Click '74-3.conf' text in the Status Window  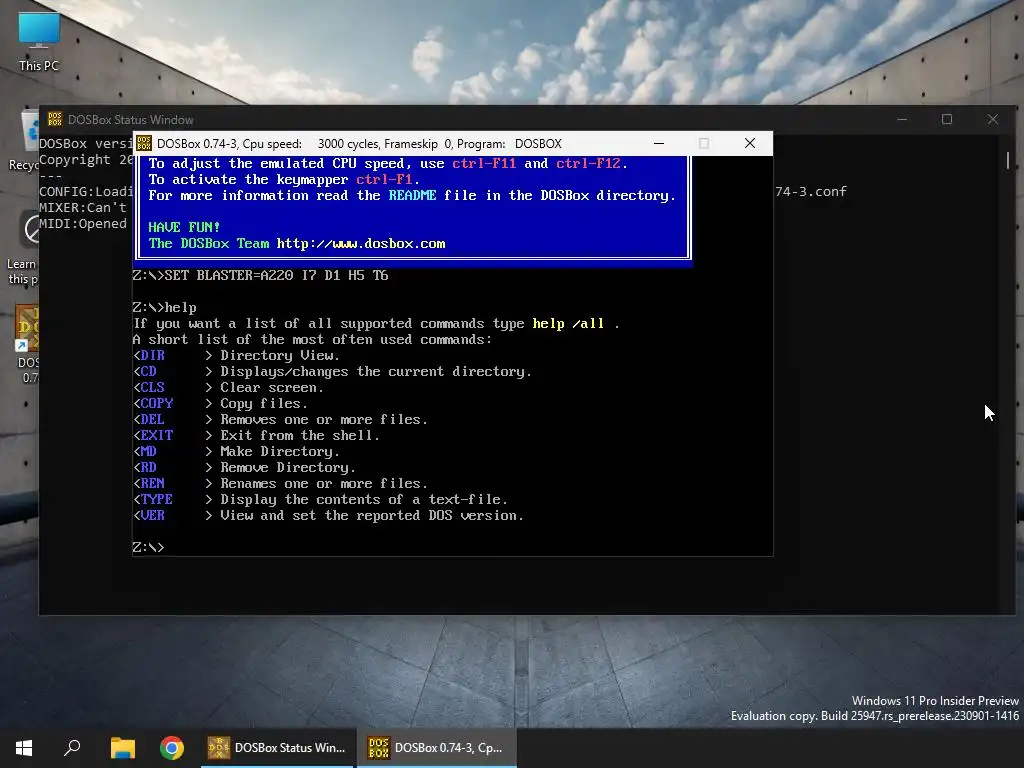coord(811,191)
